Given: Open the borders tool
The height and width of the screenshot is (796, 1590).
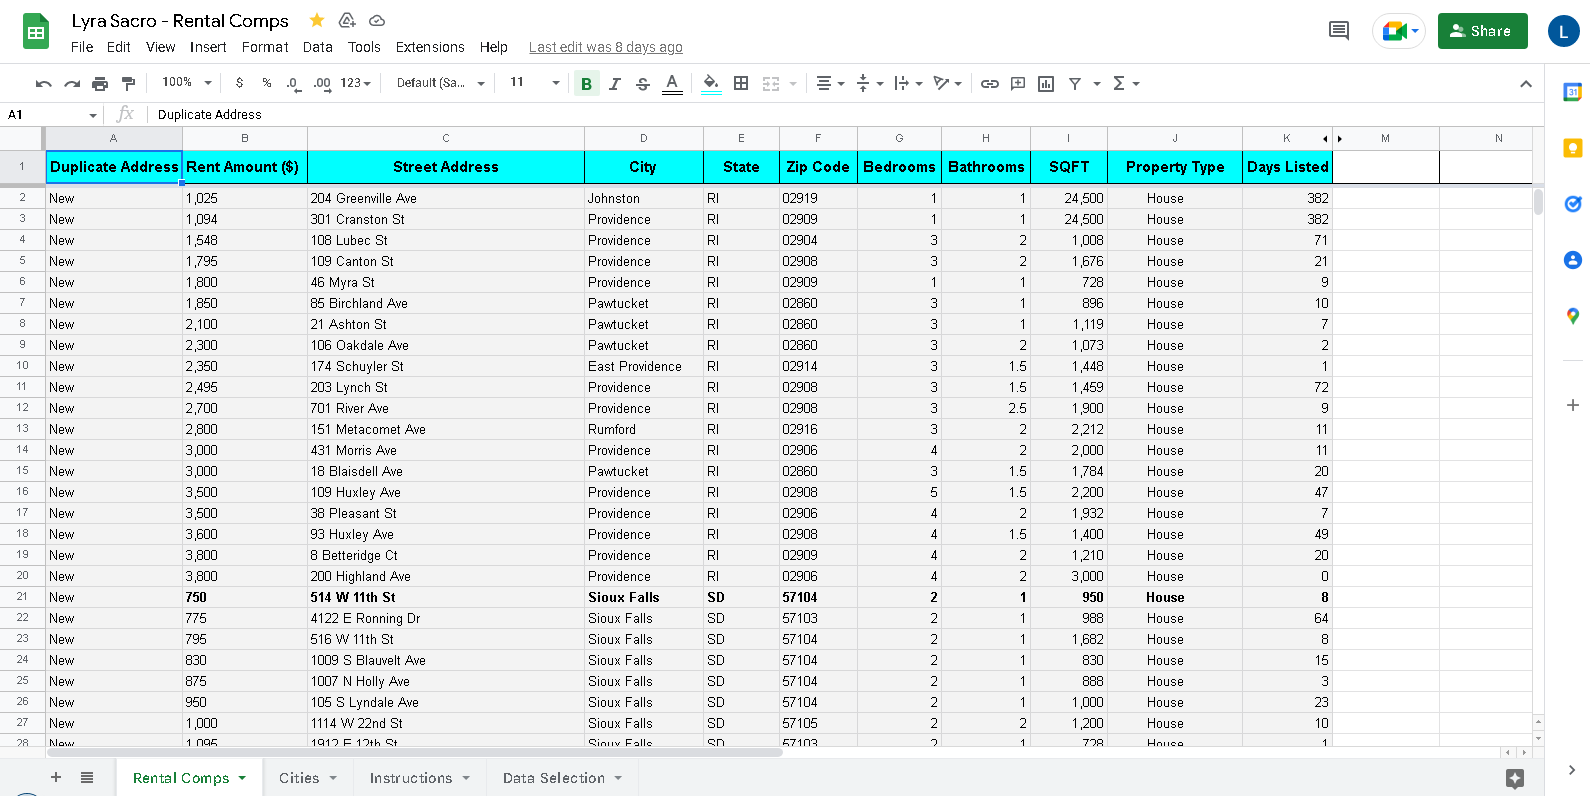Looking at the screenshot, I should (741, 83).
